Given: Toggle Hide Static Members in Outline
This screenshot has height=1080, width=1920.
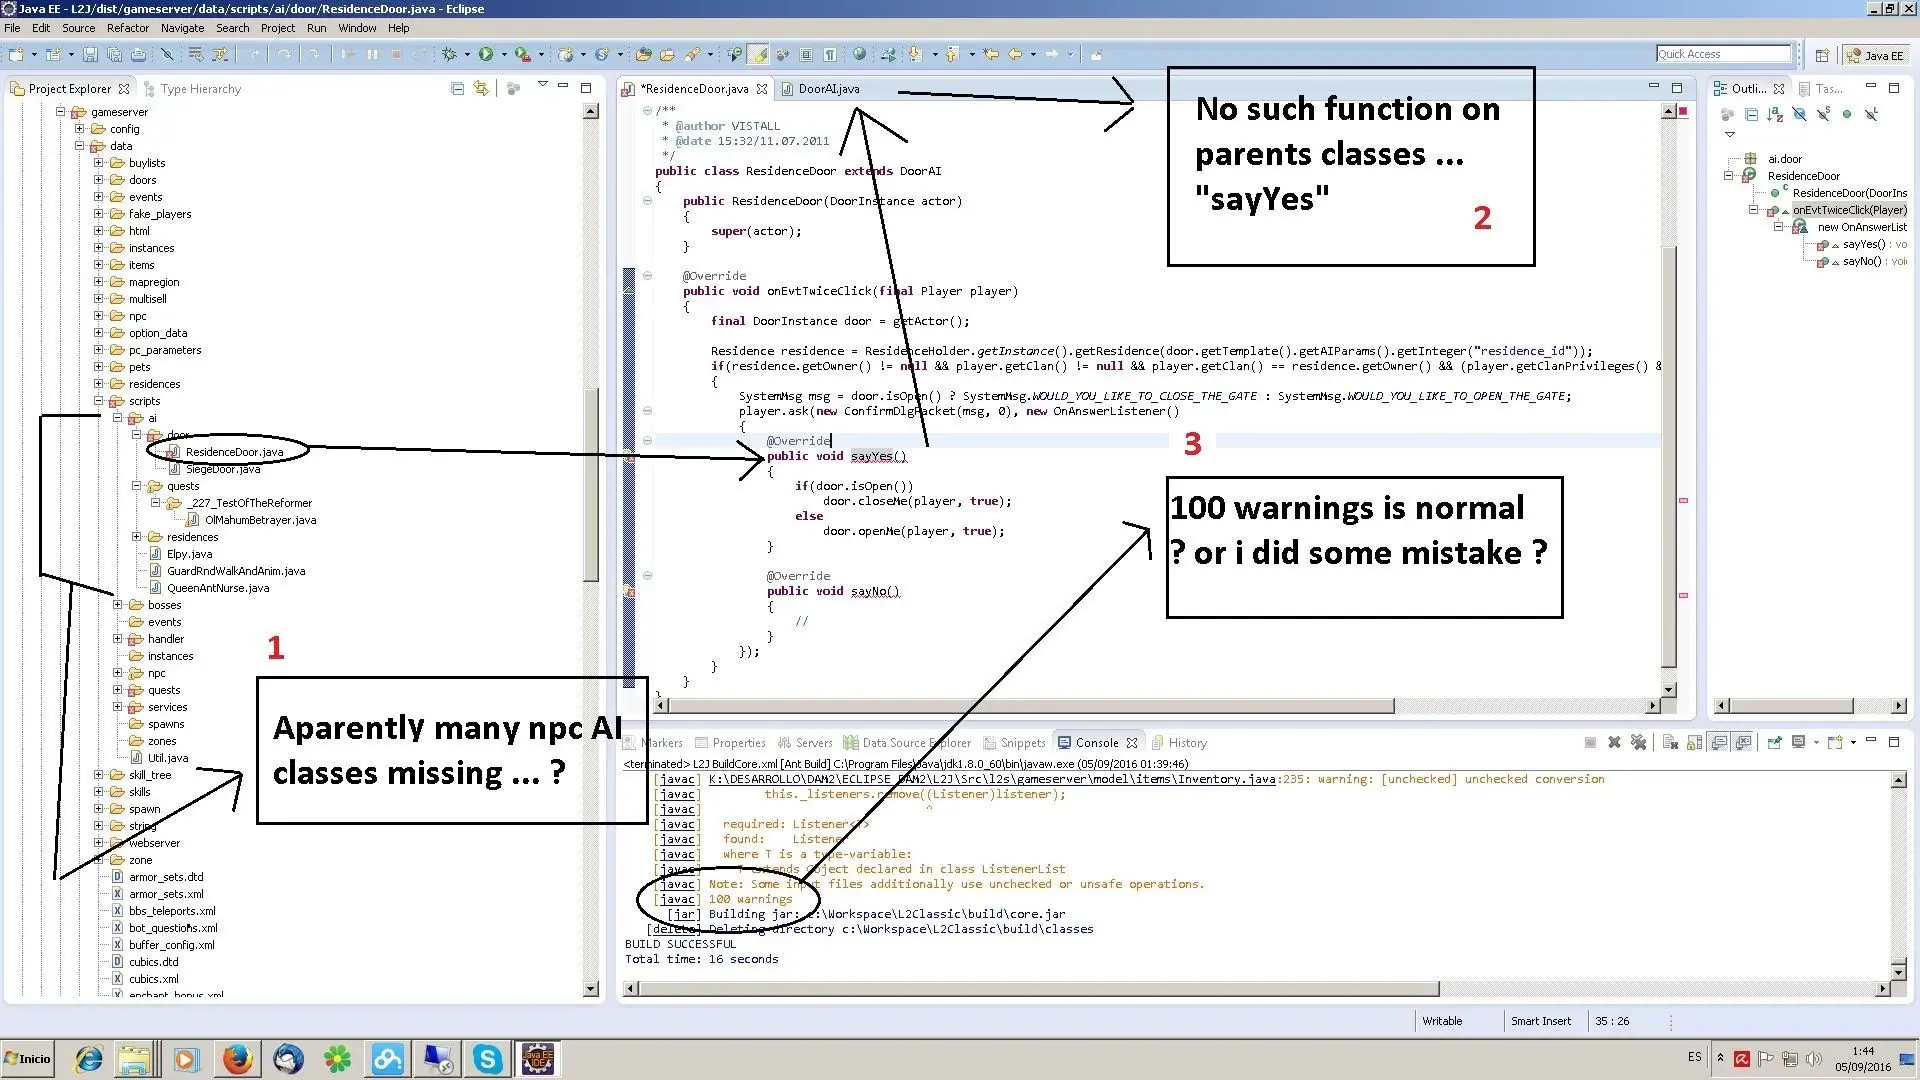Looking at the screenshot, I should point(1823,114).
